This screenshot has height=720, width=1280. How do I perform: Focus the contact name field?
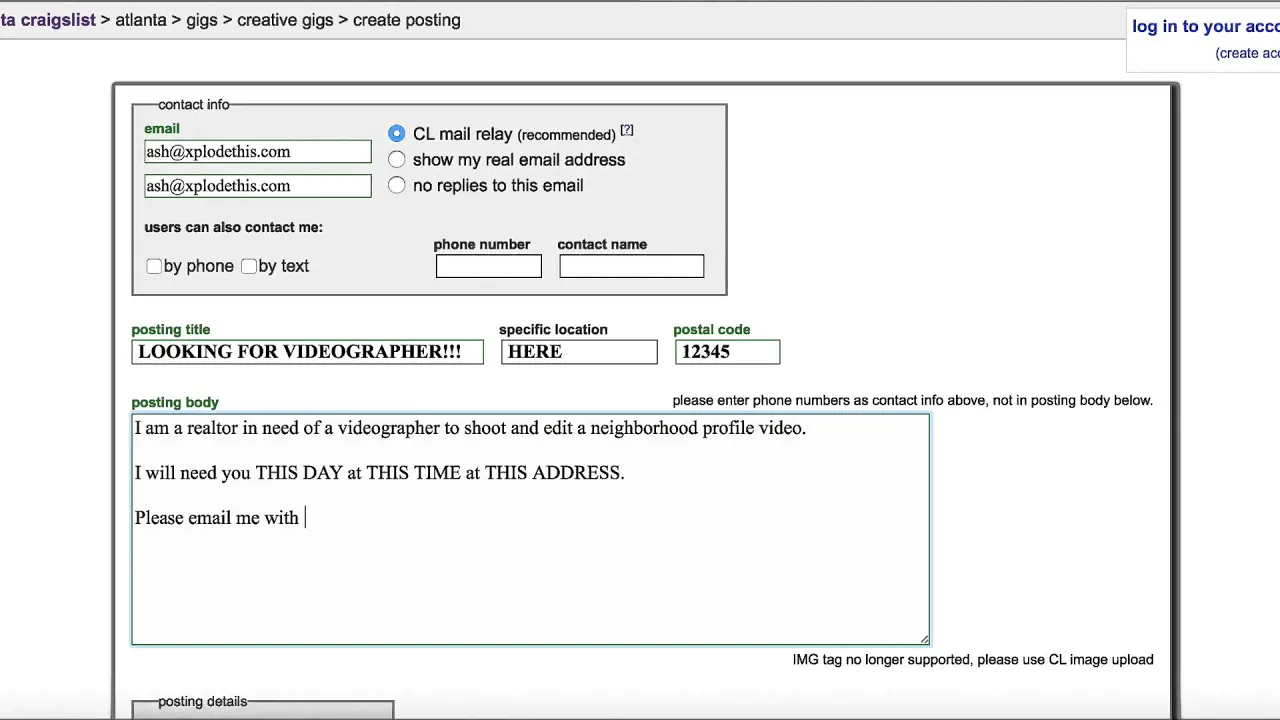(632, 266)
